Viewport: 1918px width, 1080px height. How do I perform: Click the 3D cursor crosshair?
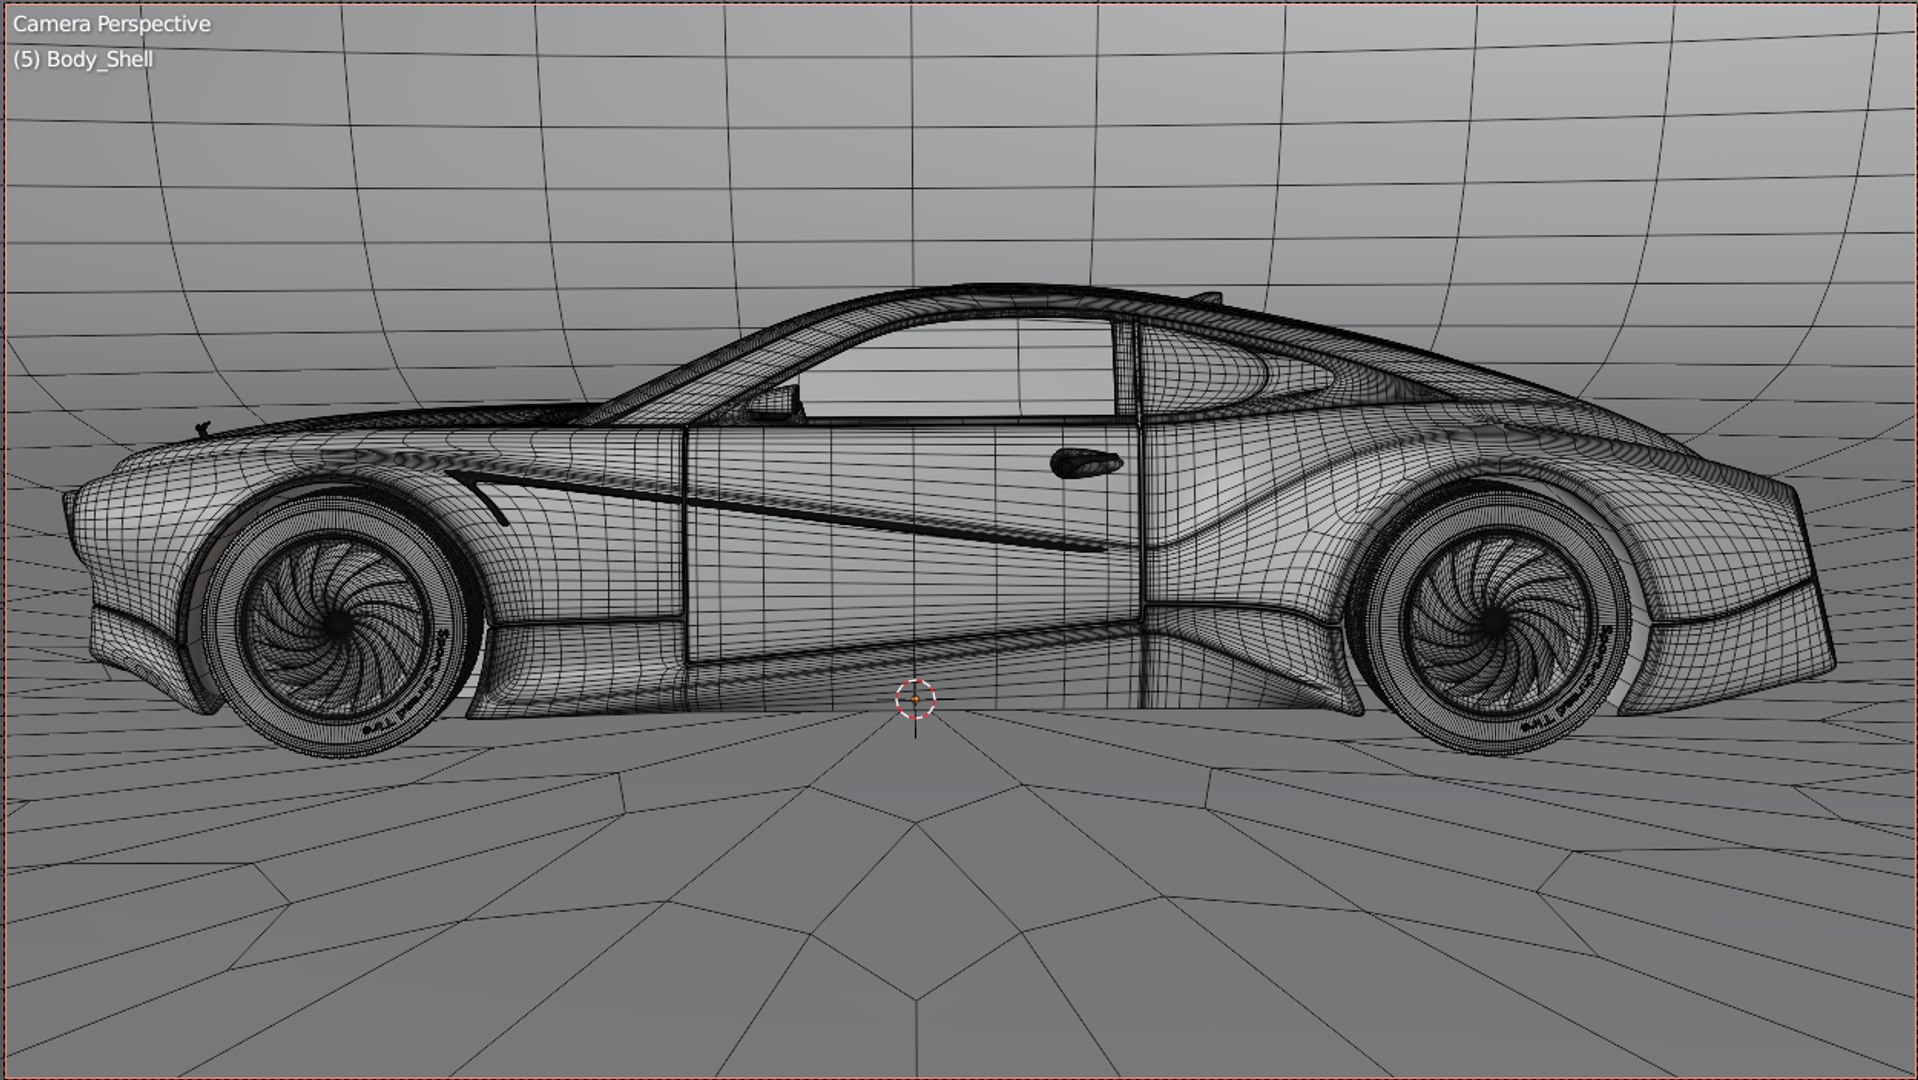tap(915, 700)
